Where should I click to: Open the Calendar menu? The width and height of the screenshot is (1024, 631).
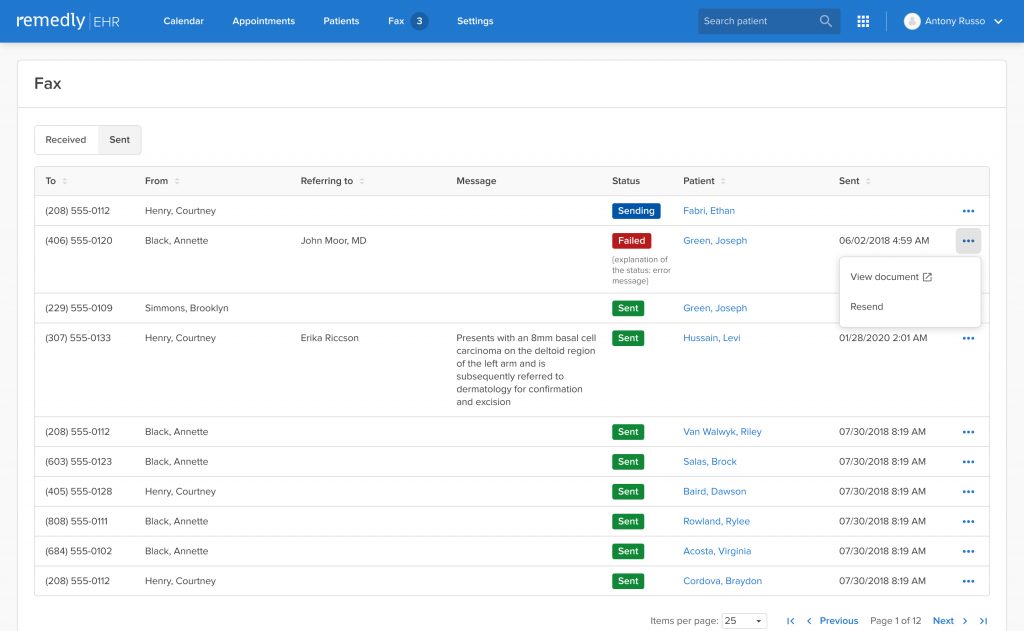tap(184, 21)
